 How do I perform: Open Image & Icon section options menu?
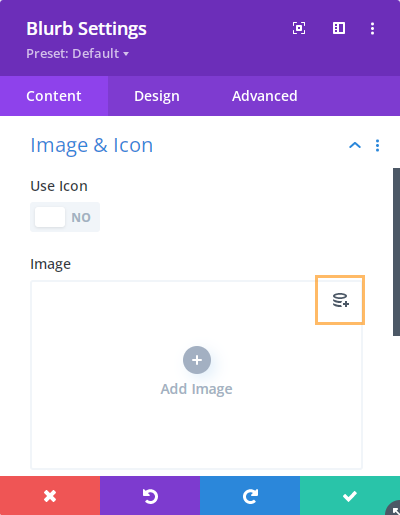(377, 146)
